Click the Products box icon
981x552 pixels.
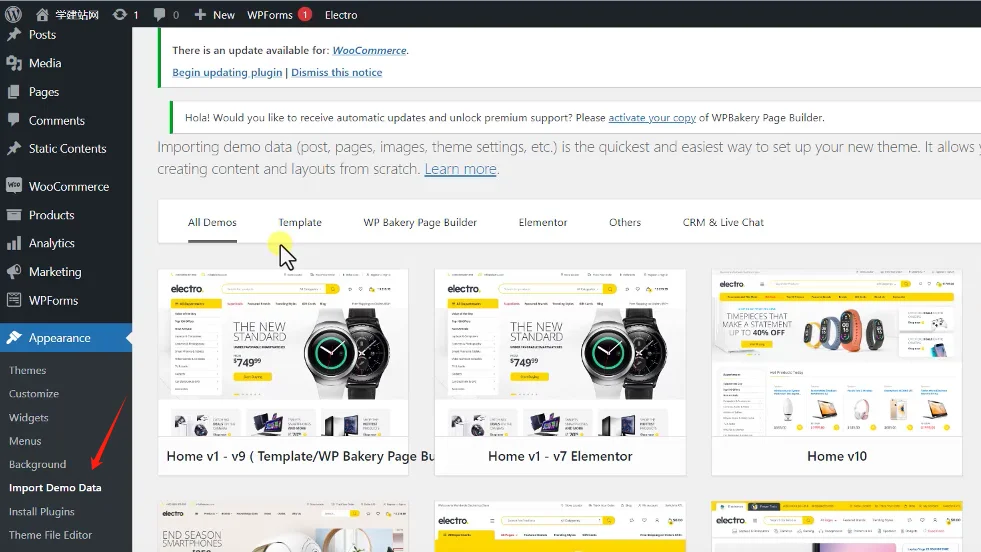pyautogui.click(x=14, y=215)
